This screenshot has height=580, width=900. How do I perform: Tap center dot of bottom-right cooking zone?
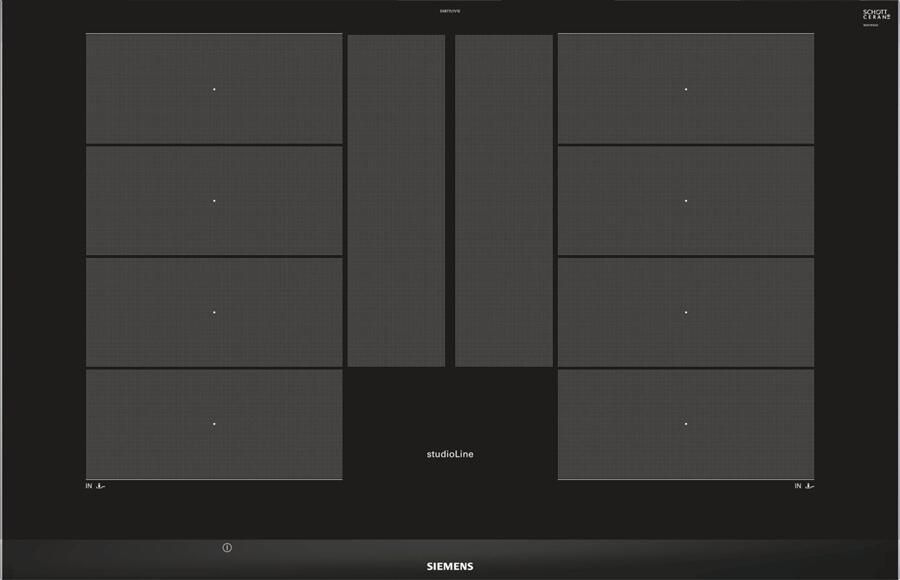pos(686,424)
